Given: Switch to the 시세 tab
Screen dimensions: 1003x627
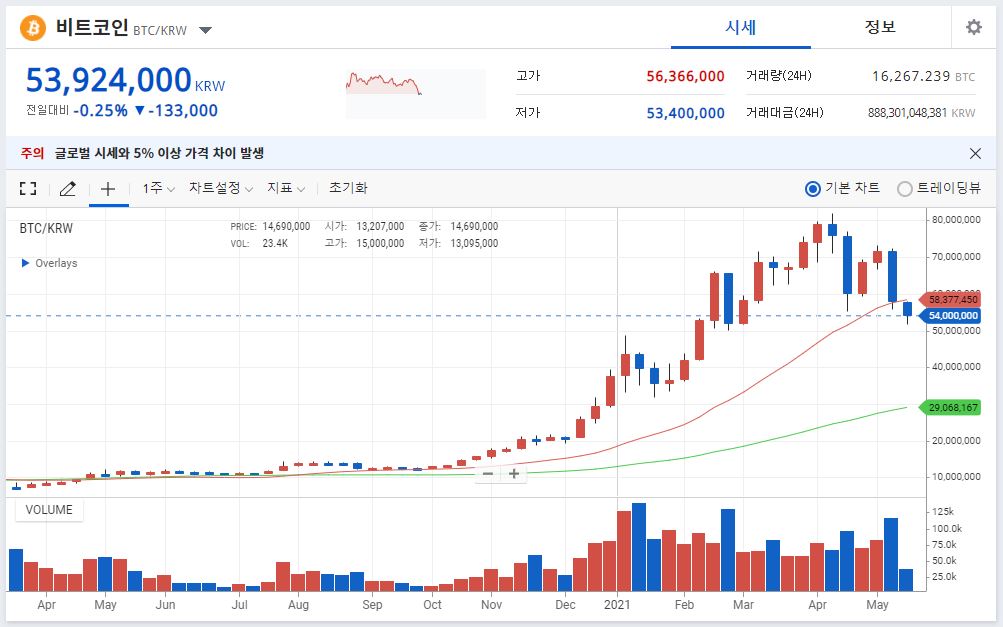Looking at the screenshot, I should (741, 27).
